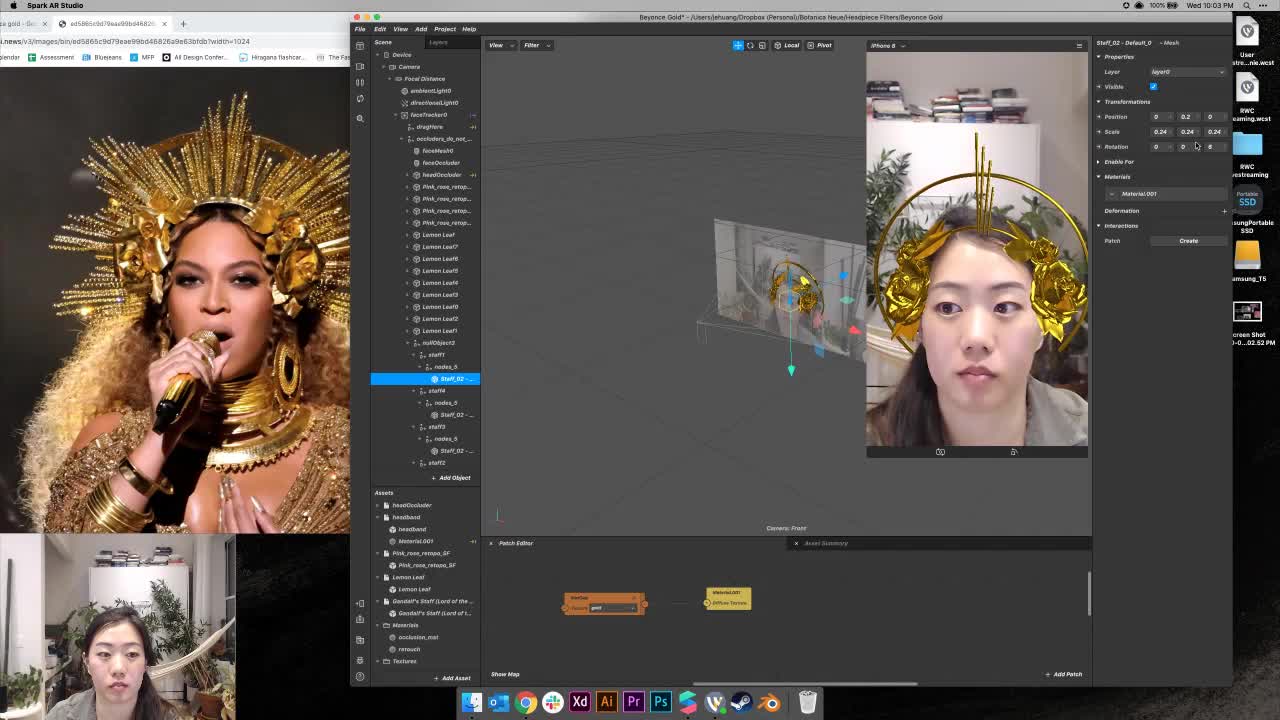This screenshot has height=720, width=1280.
Task: Select the scale manipulator in viewport toolbar
Action: (762, 45)
